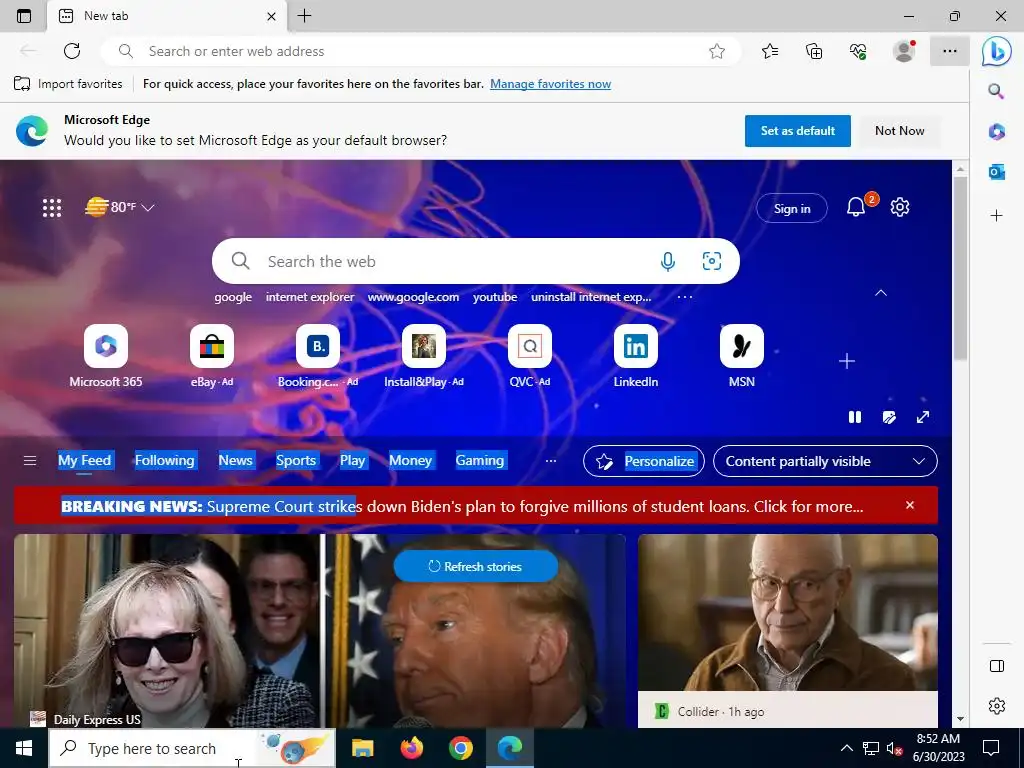
Task: Open the app launcher grid icon
Action: [52, 208]
